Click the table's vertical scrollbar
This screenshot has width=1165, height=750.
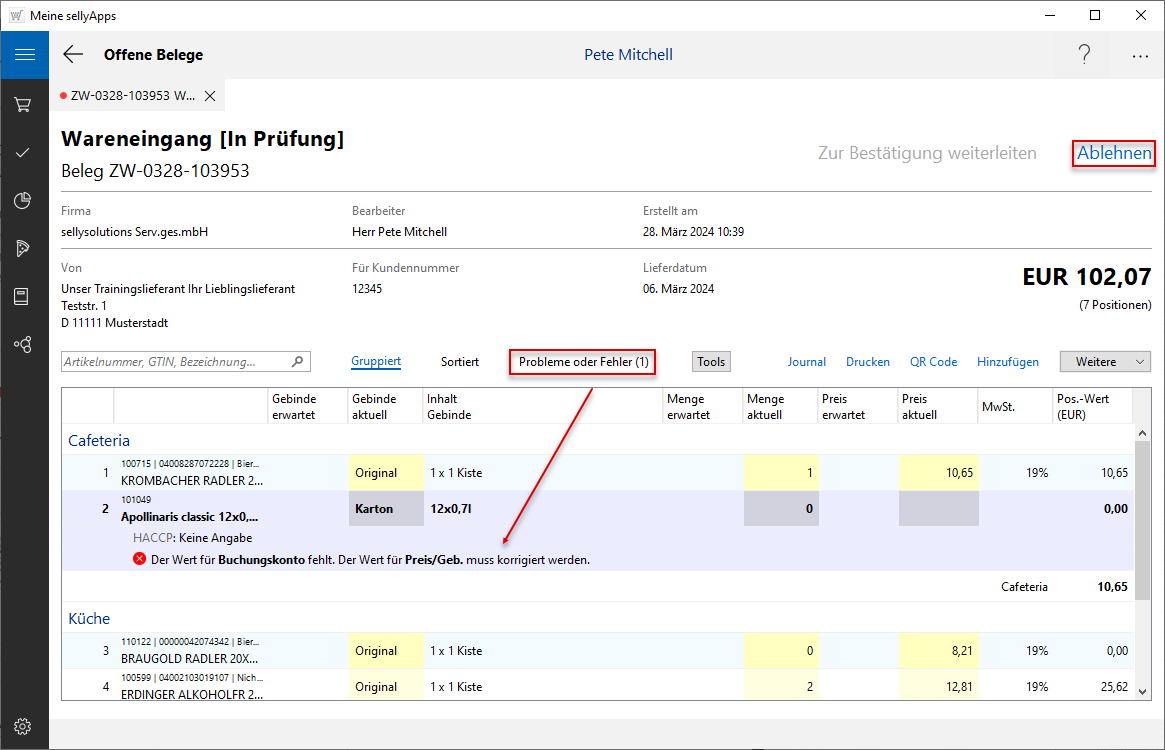tap(1143, 520)
